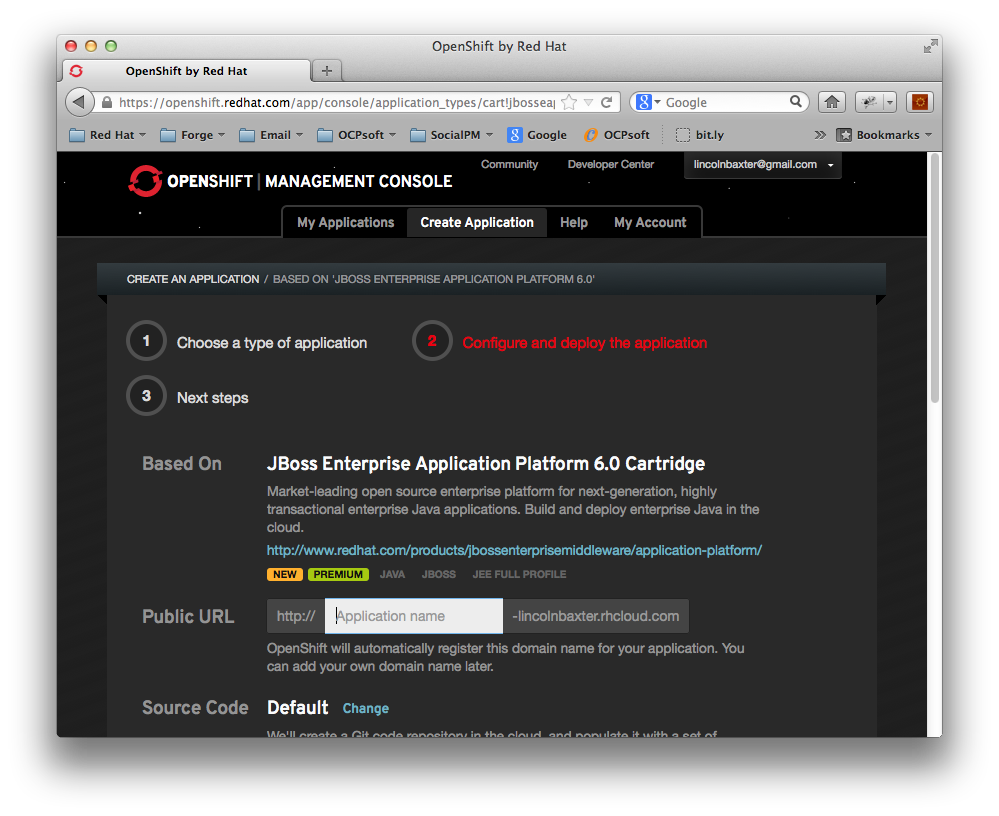Open the Forge bookmarks folder

192,135
